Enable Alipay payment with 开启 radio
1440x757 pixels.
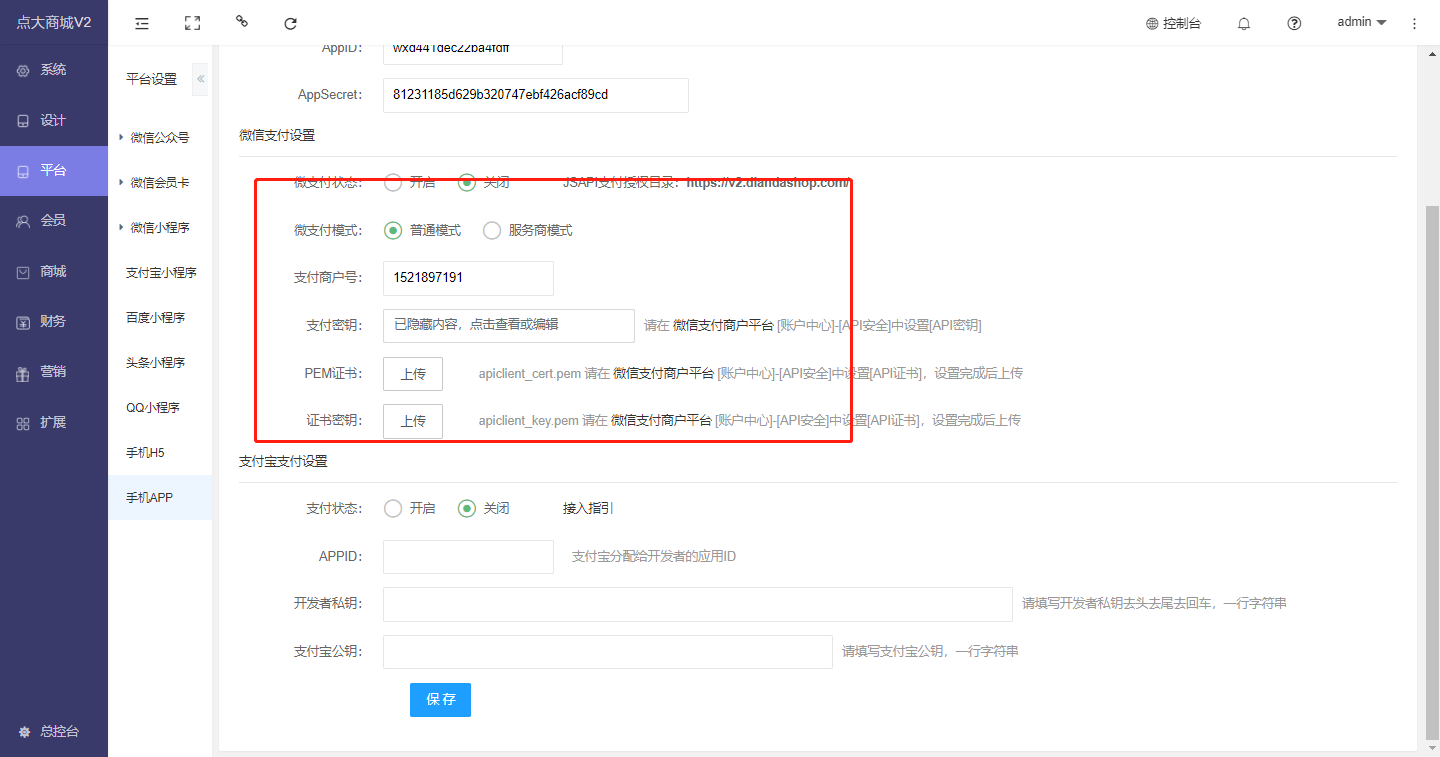(x=393, y=508)
